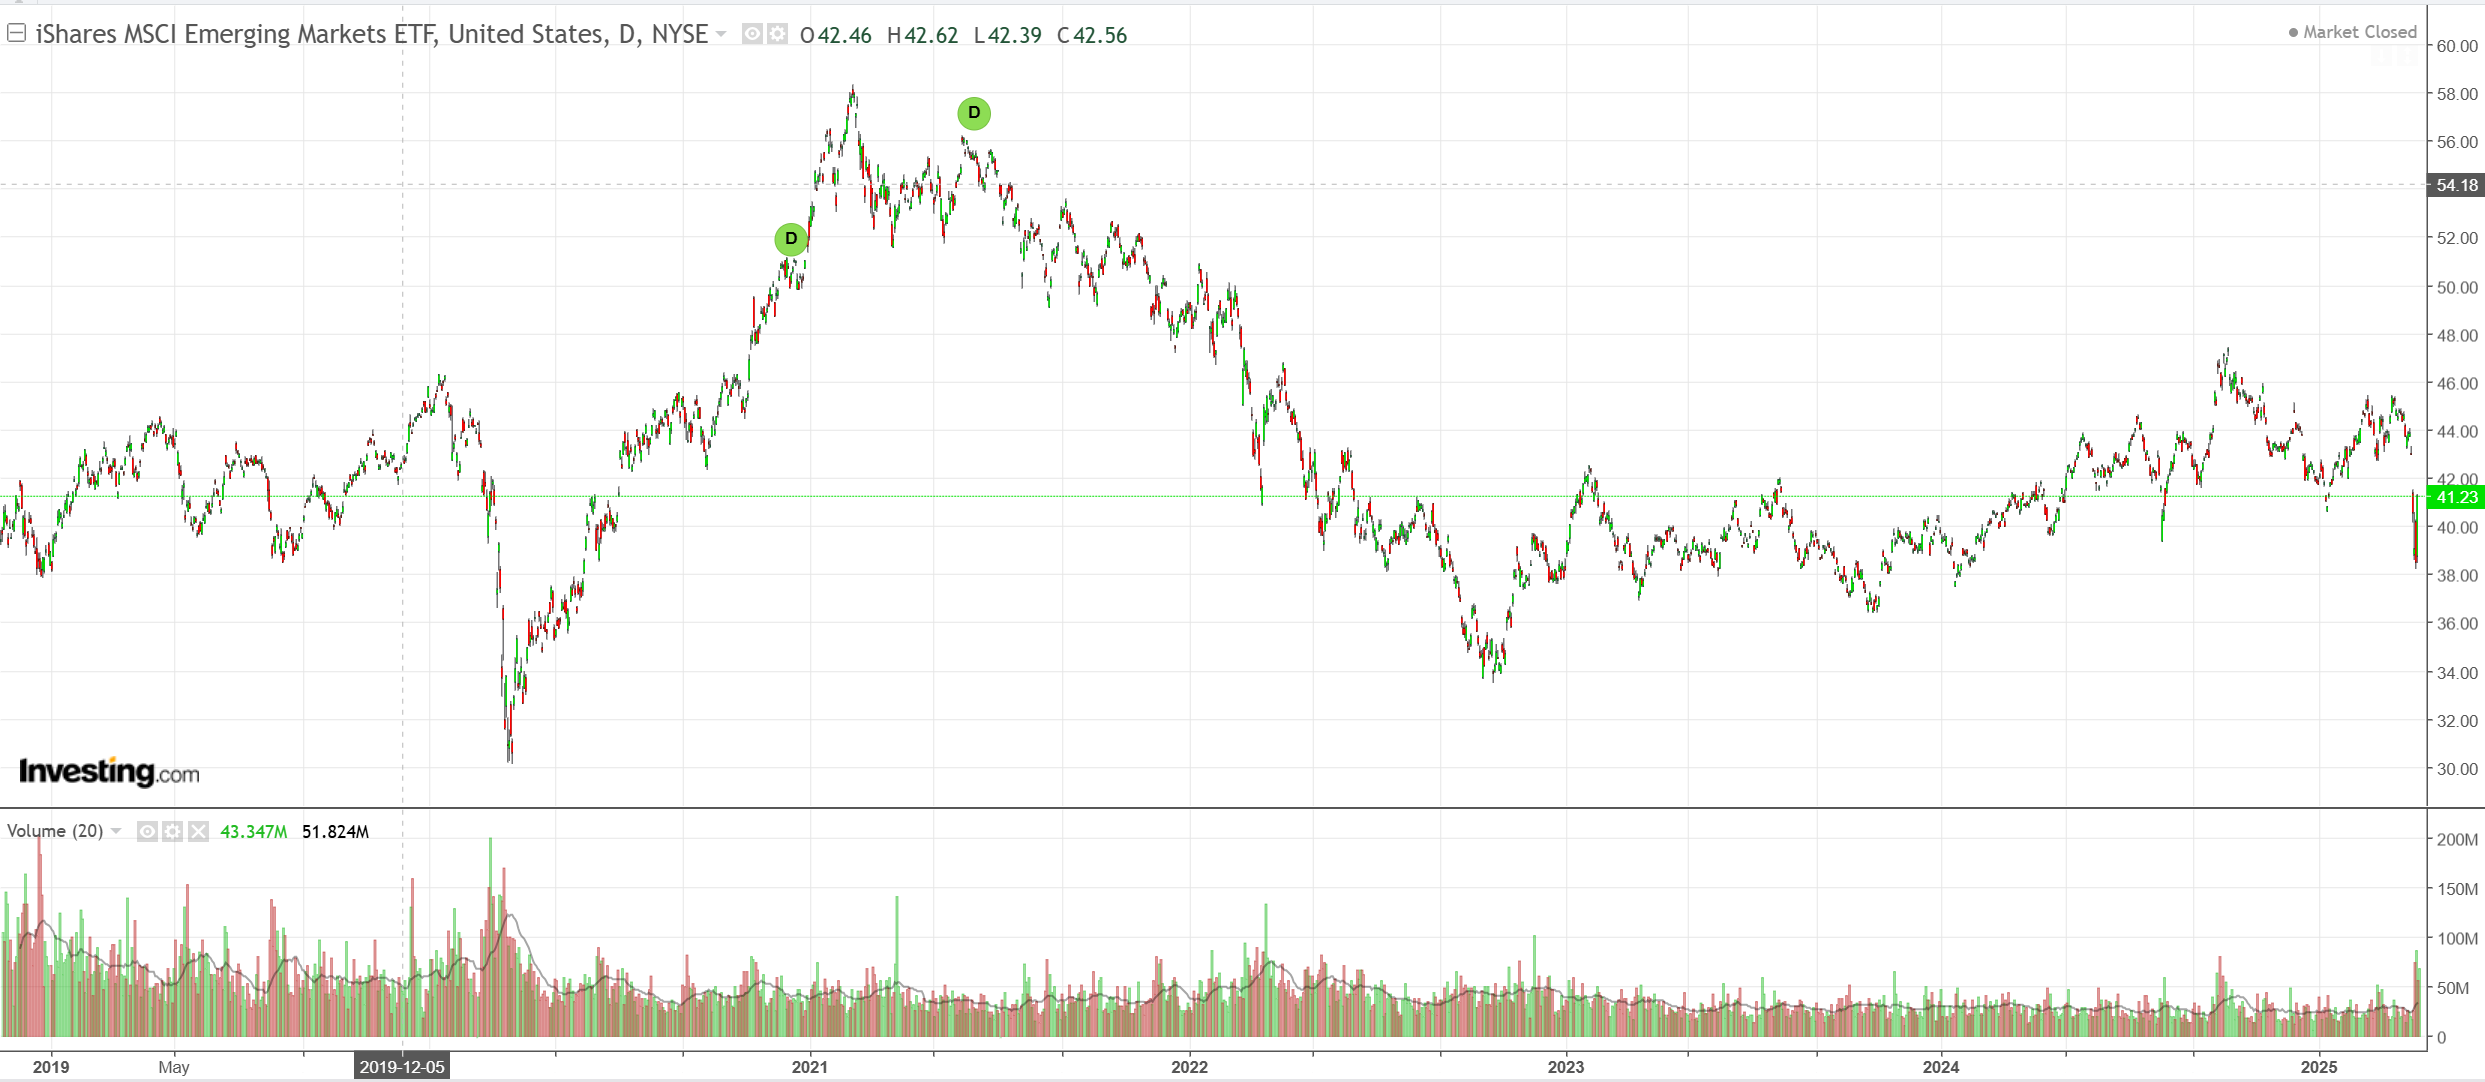Click the Market Closed status indicator
Screen dimensions: 2485x1082
pyautogui.click(x=2352, y=32)
